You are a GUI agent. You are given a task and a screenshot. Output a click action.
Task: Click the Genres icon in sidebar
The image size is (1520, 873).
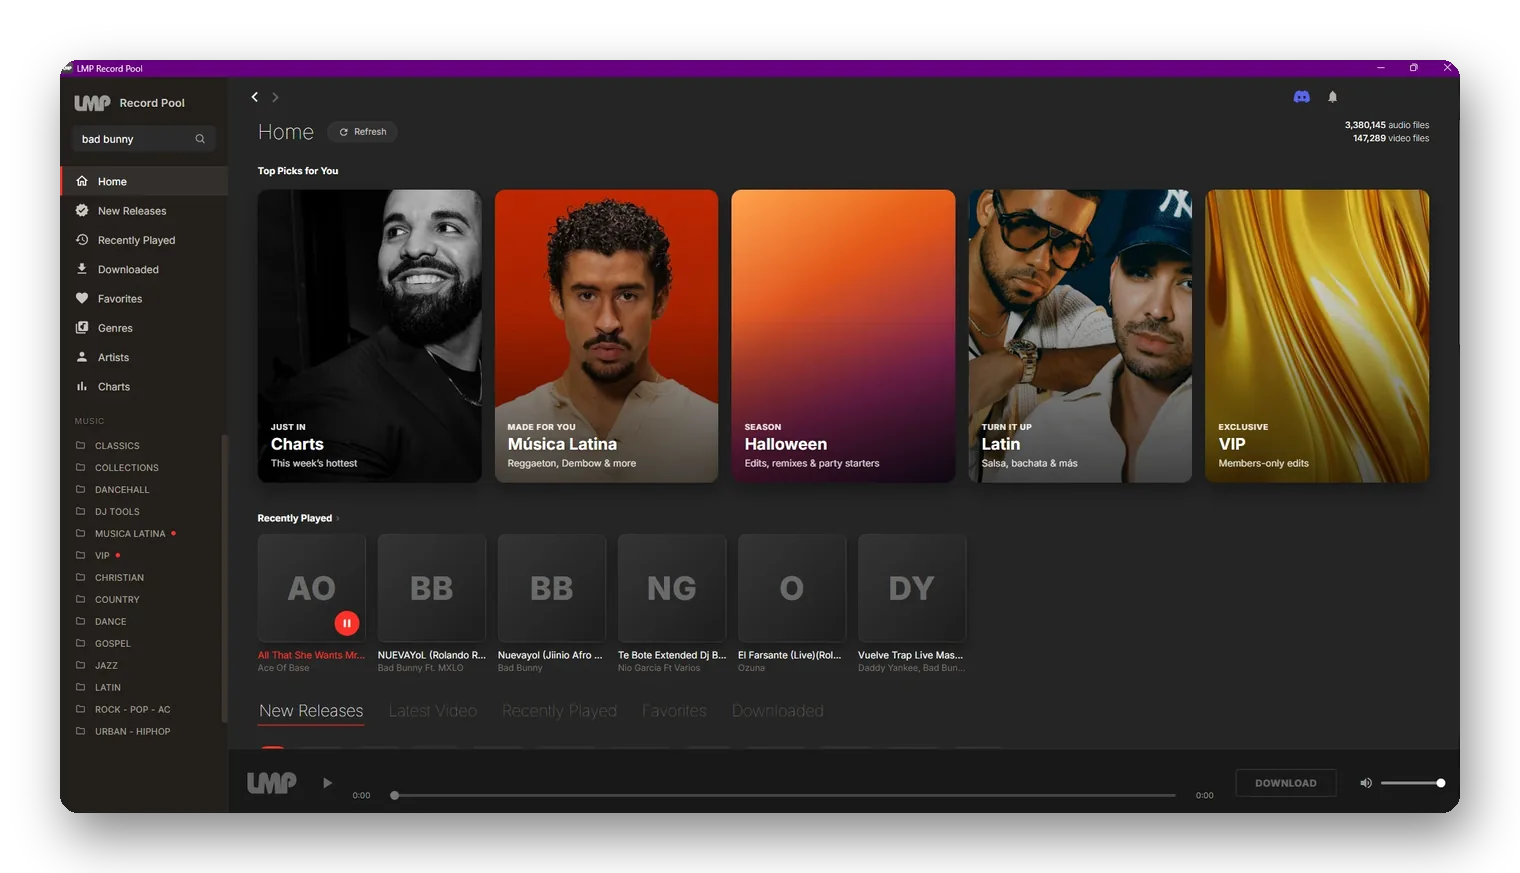(x=82, y=327)
